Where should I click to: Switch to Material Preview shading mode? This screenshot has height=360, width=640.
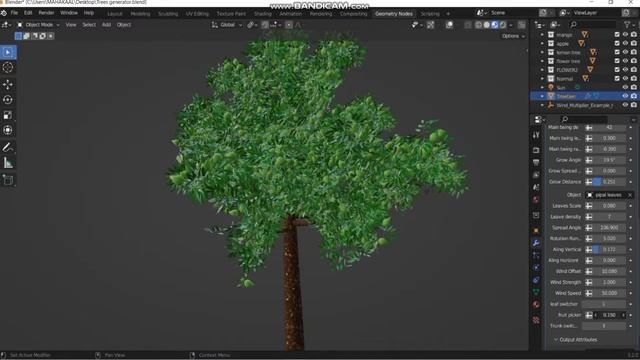tap(495, 25)
